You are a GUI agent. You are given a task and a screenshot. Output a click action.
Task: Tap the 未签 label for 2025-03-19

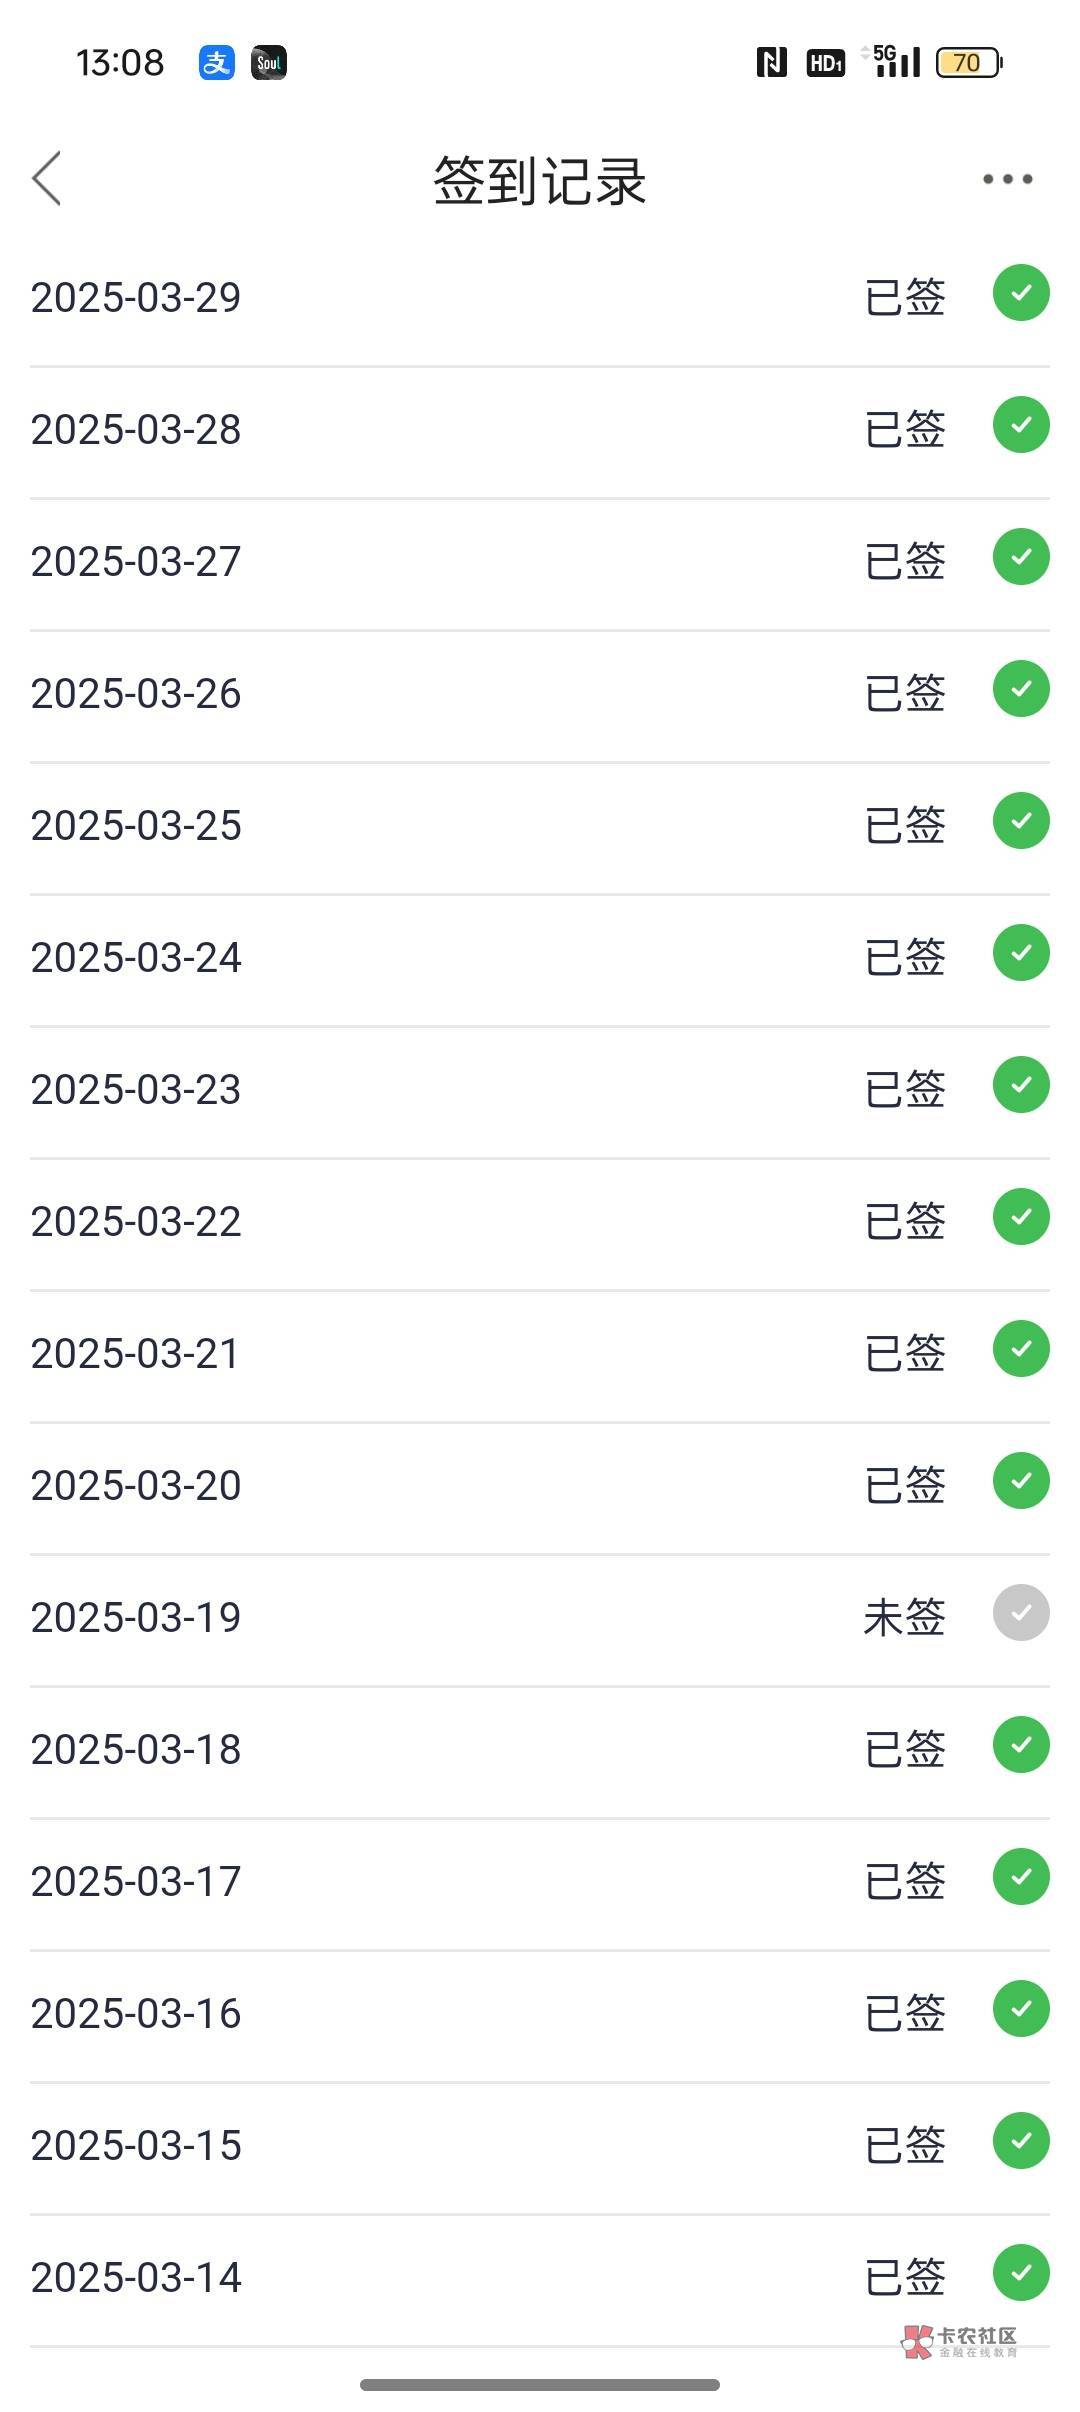[x=904, y=1617]
